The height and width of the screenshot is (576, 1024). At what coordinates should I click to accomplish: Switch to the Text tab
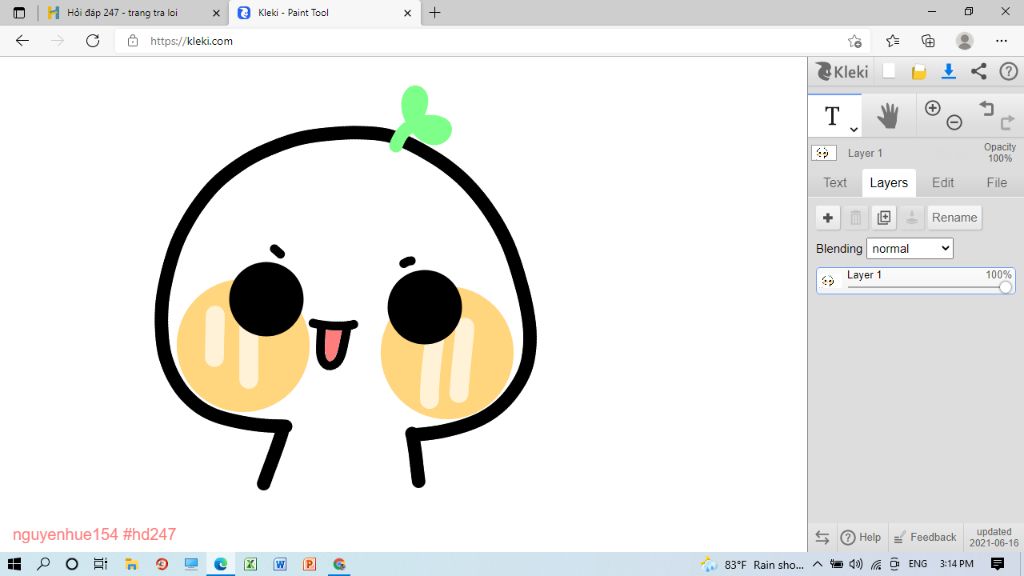click(x=835, y=183)
